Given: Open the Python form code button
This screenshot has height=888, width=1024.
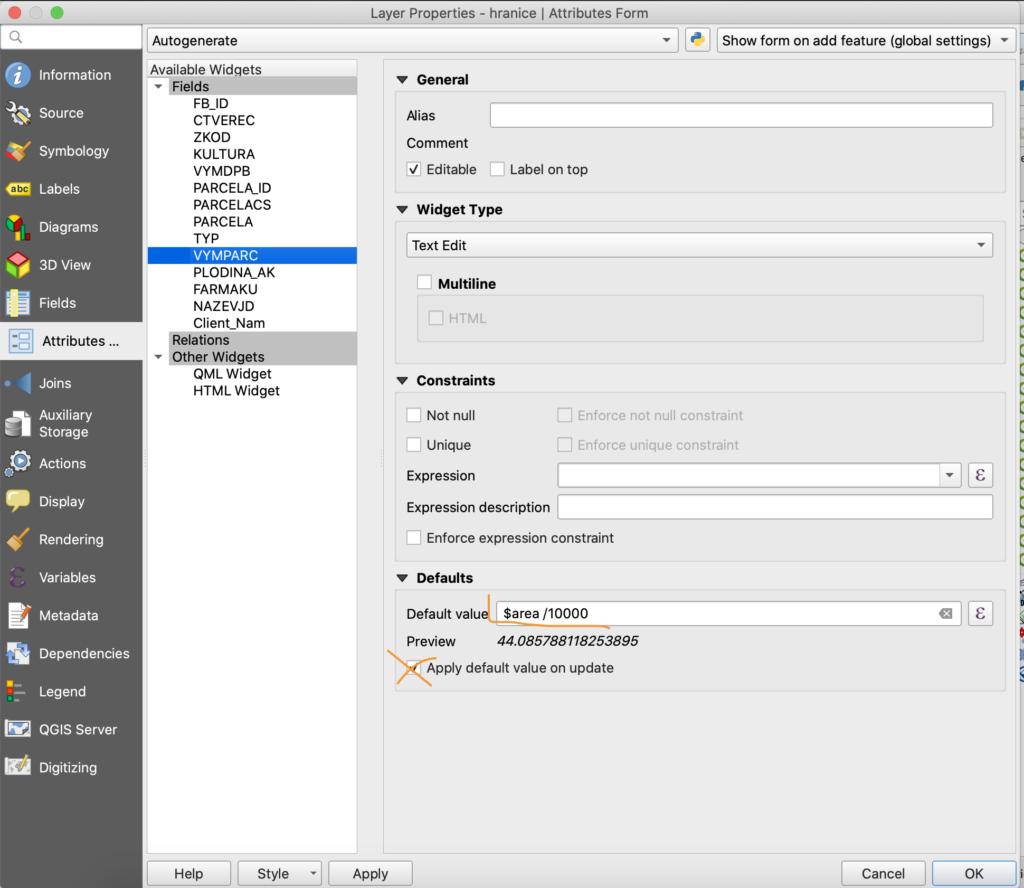Looking at the screenshot, I should pyautogui.click(x=697, y=40).
